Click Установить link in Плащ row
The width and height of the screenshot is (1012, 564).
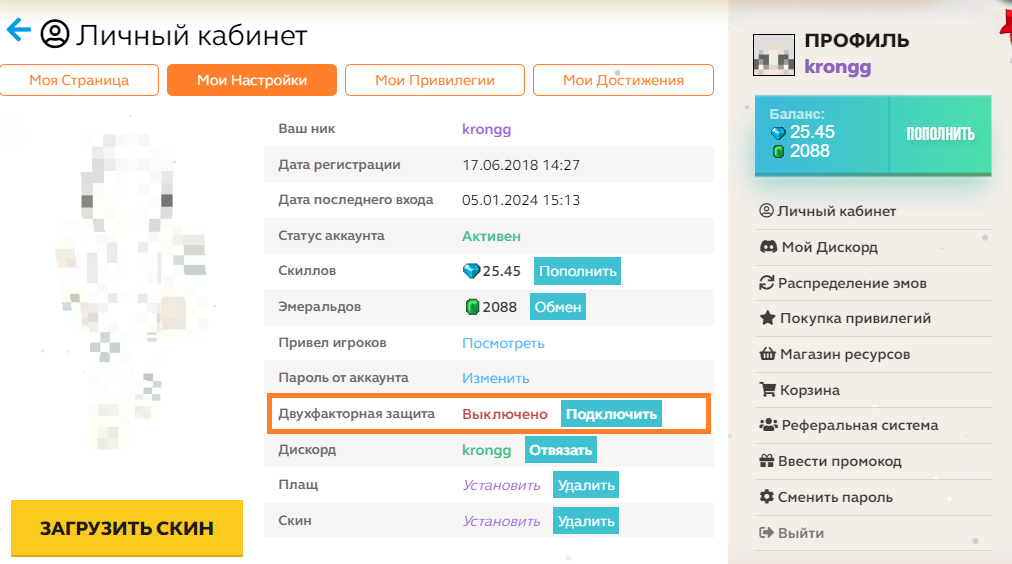coord(501,485)
